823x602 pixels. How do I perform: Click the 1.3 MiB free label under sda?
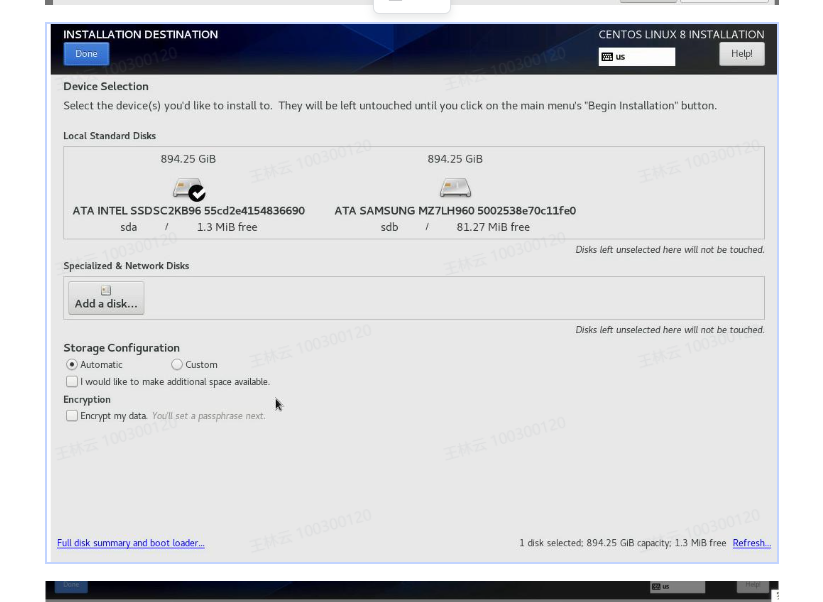pos(227,227)
